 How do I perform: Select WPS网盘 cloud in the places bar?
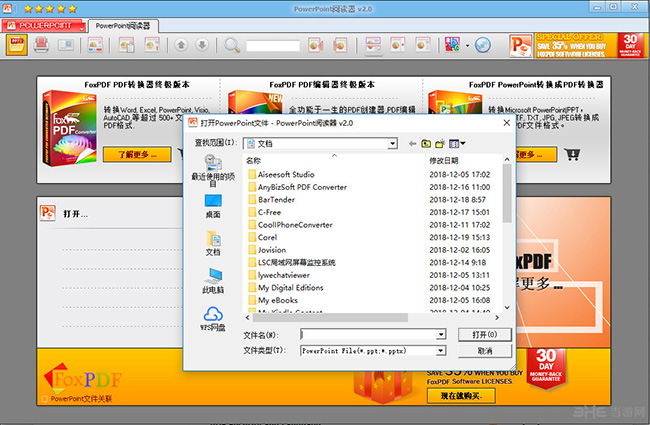click(x=213, y=318)
